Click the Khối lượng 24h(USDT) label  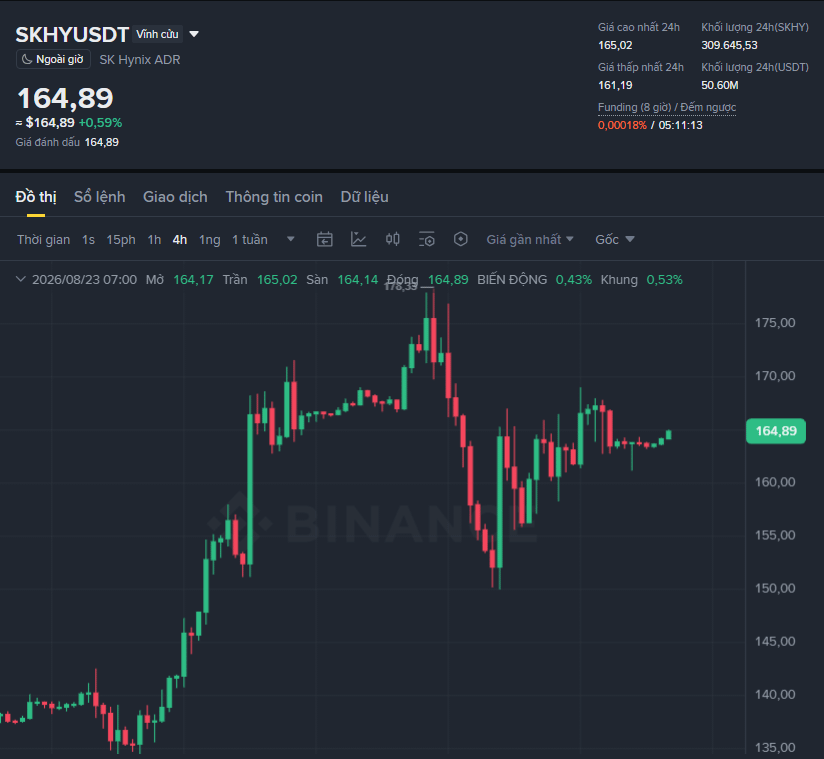click(x=755, y=67)
